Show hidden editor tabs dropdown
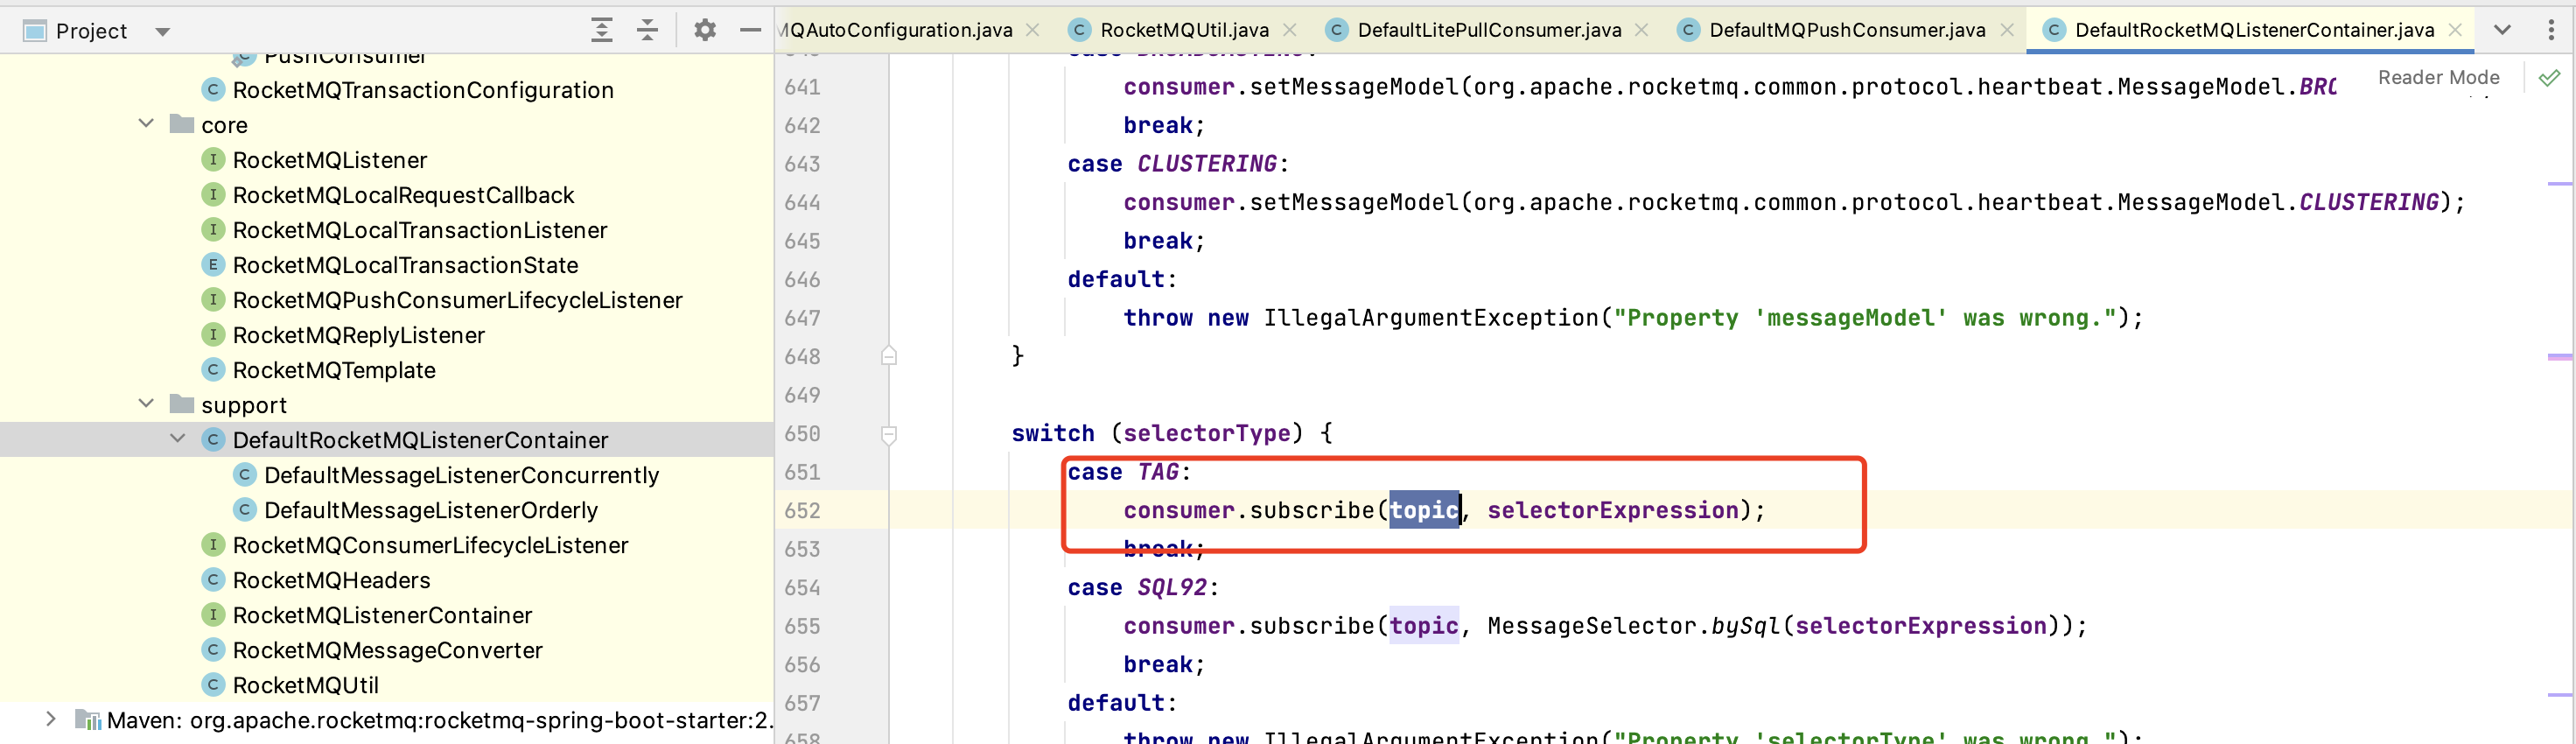 coord(2502,30)
